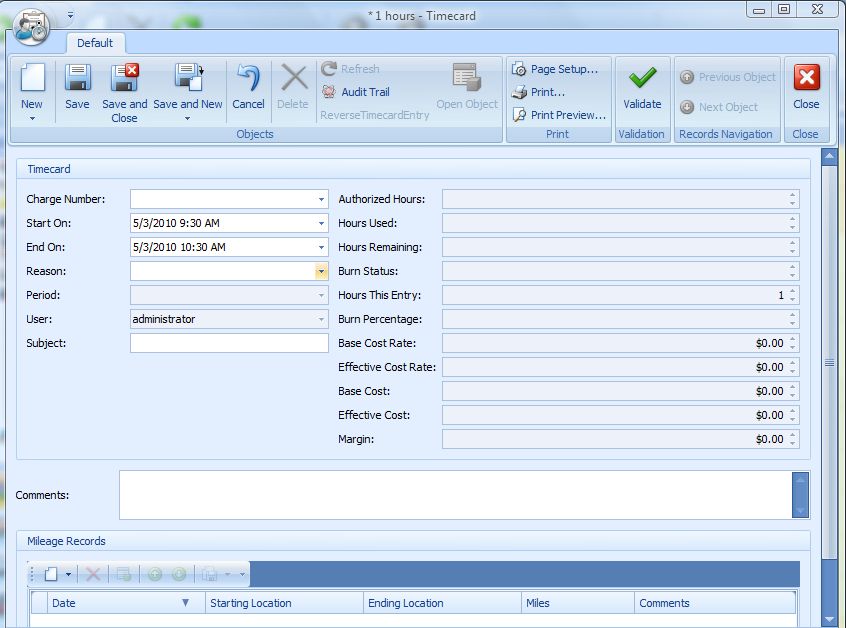Screen dimensions: 846x628
Task: Click the mileage toolbar down arrow icon
Action: tap(179, 574)
